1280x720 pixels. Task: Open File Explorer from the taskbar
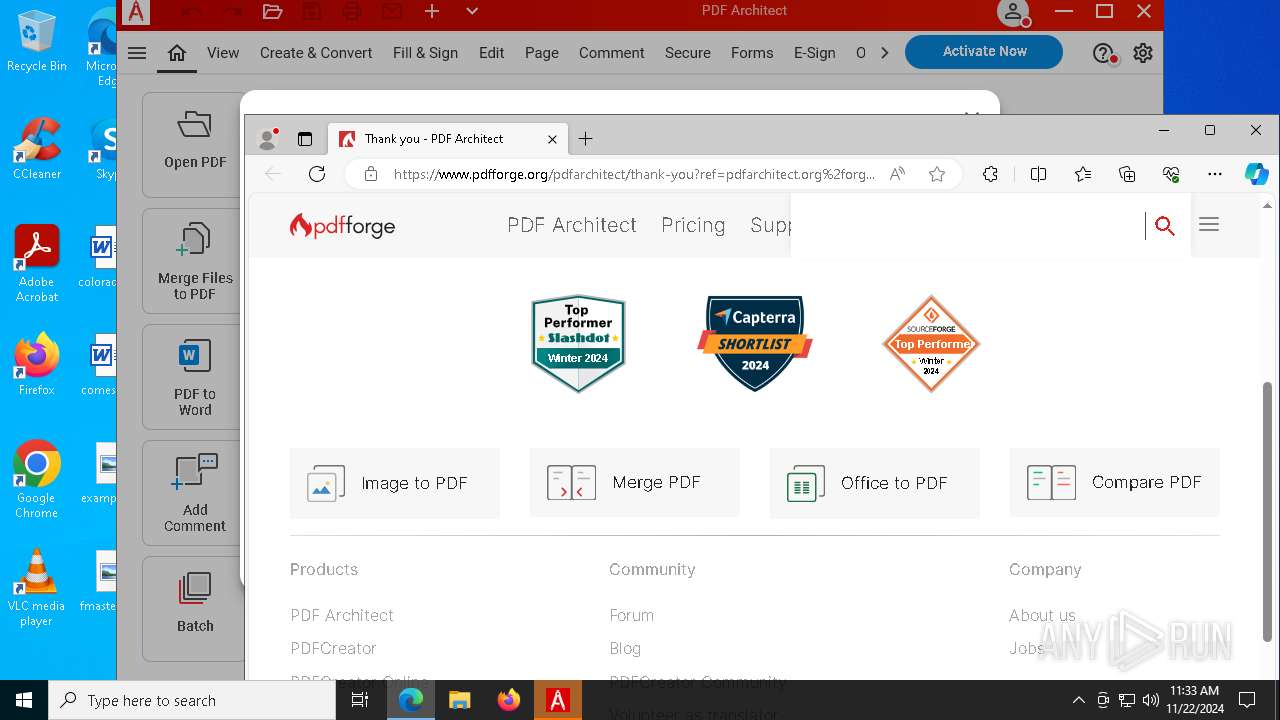pyautogui.click(x=459, y=700)
